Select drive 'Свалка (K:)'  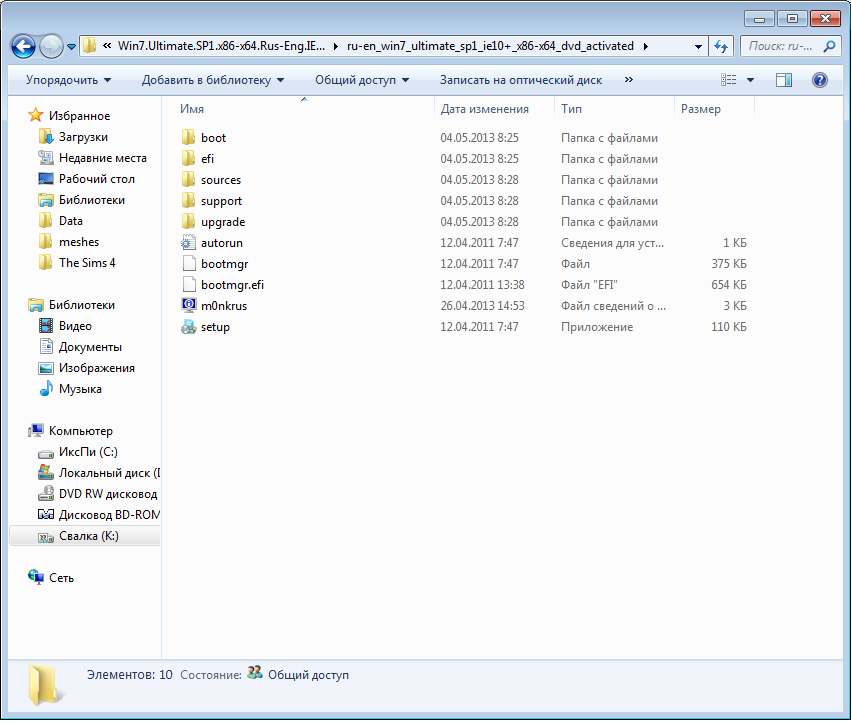(x=85, y=536)
